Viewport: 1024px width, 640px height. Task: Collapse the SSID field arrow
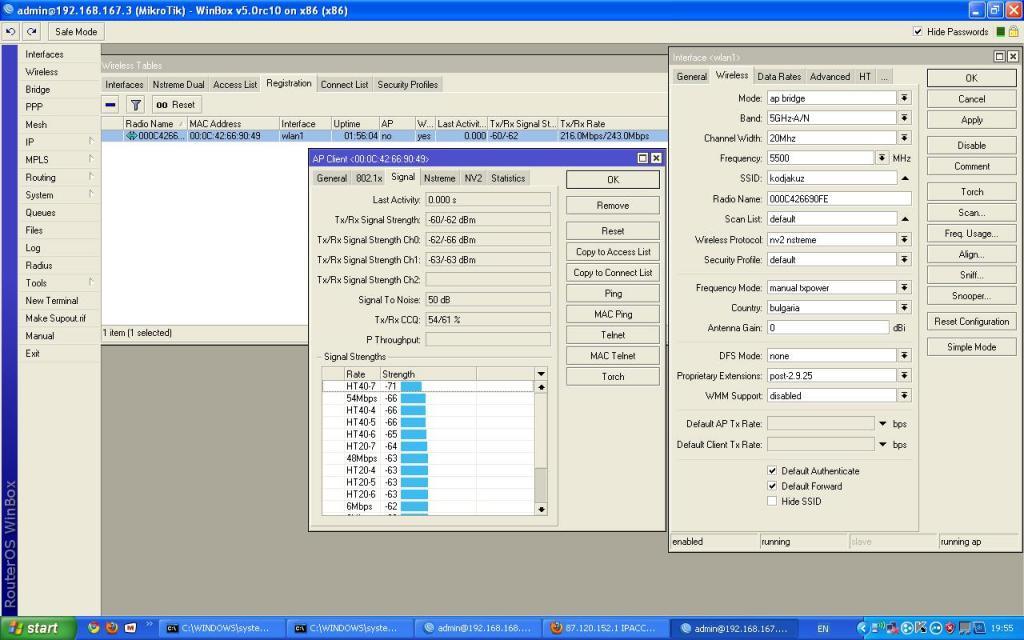coord(904,178)
